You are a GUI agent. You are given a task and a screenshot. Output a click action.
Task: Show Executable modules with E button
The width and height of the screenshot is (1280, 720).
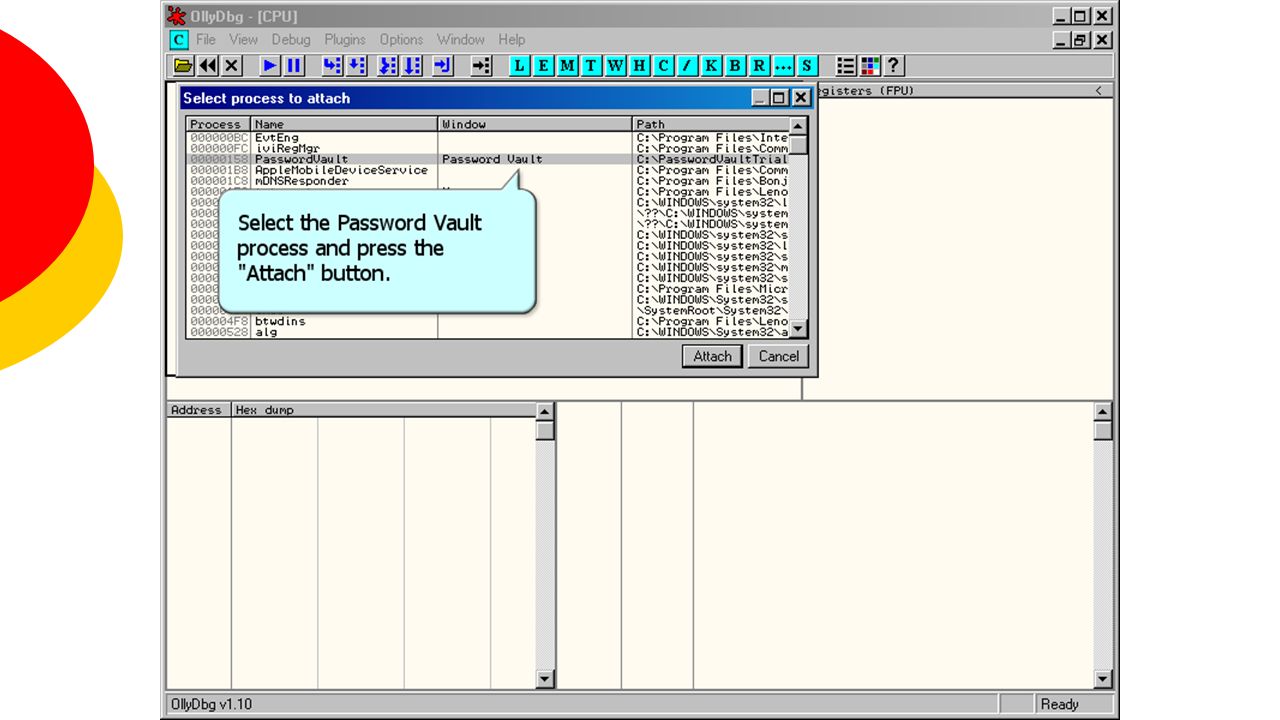click(x=544, y=65)
